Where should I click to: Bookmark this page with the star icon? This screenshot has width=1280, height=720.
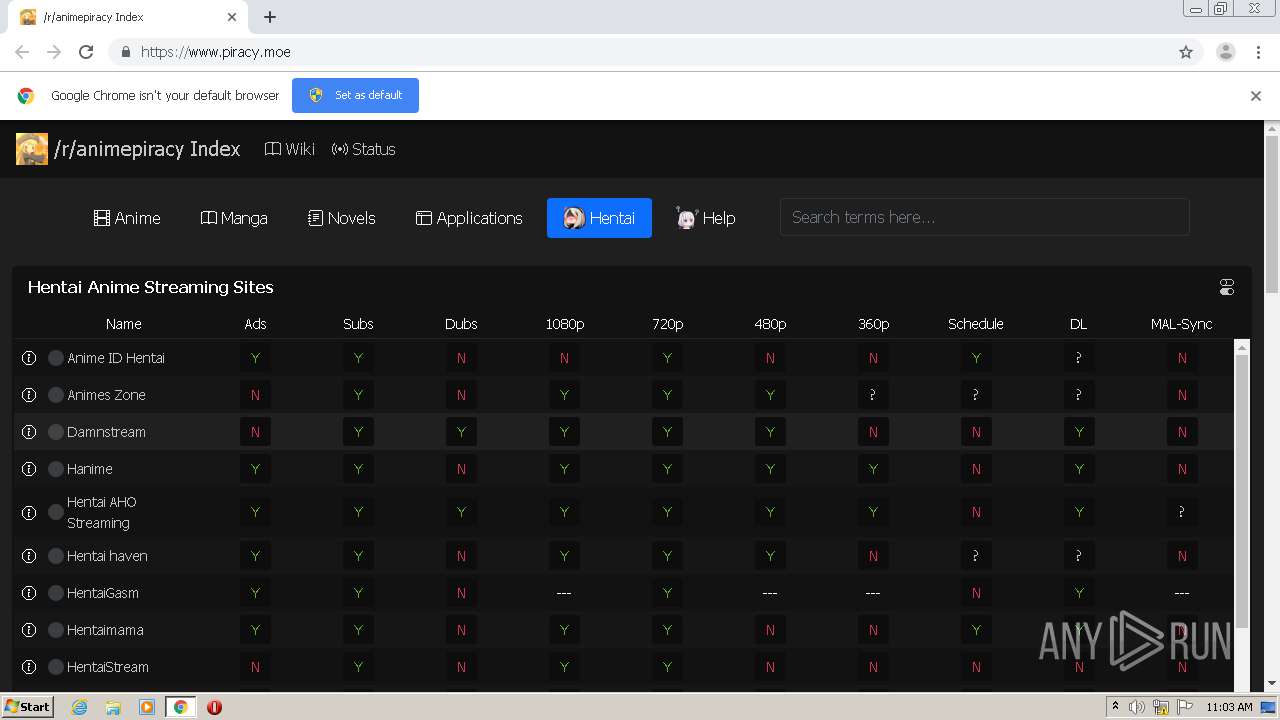point(1186,52)
